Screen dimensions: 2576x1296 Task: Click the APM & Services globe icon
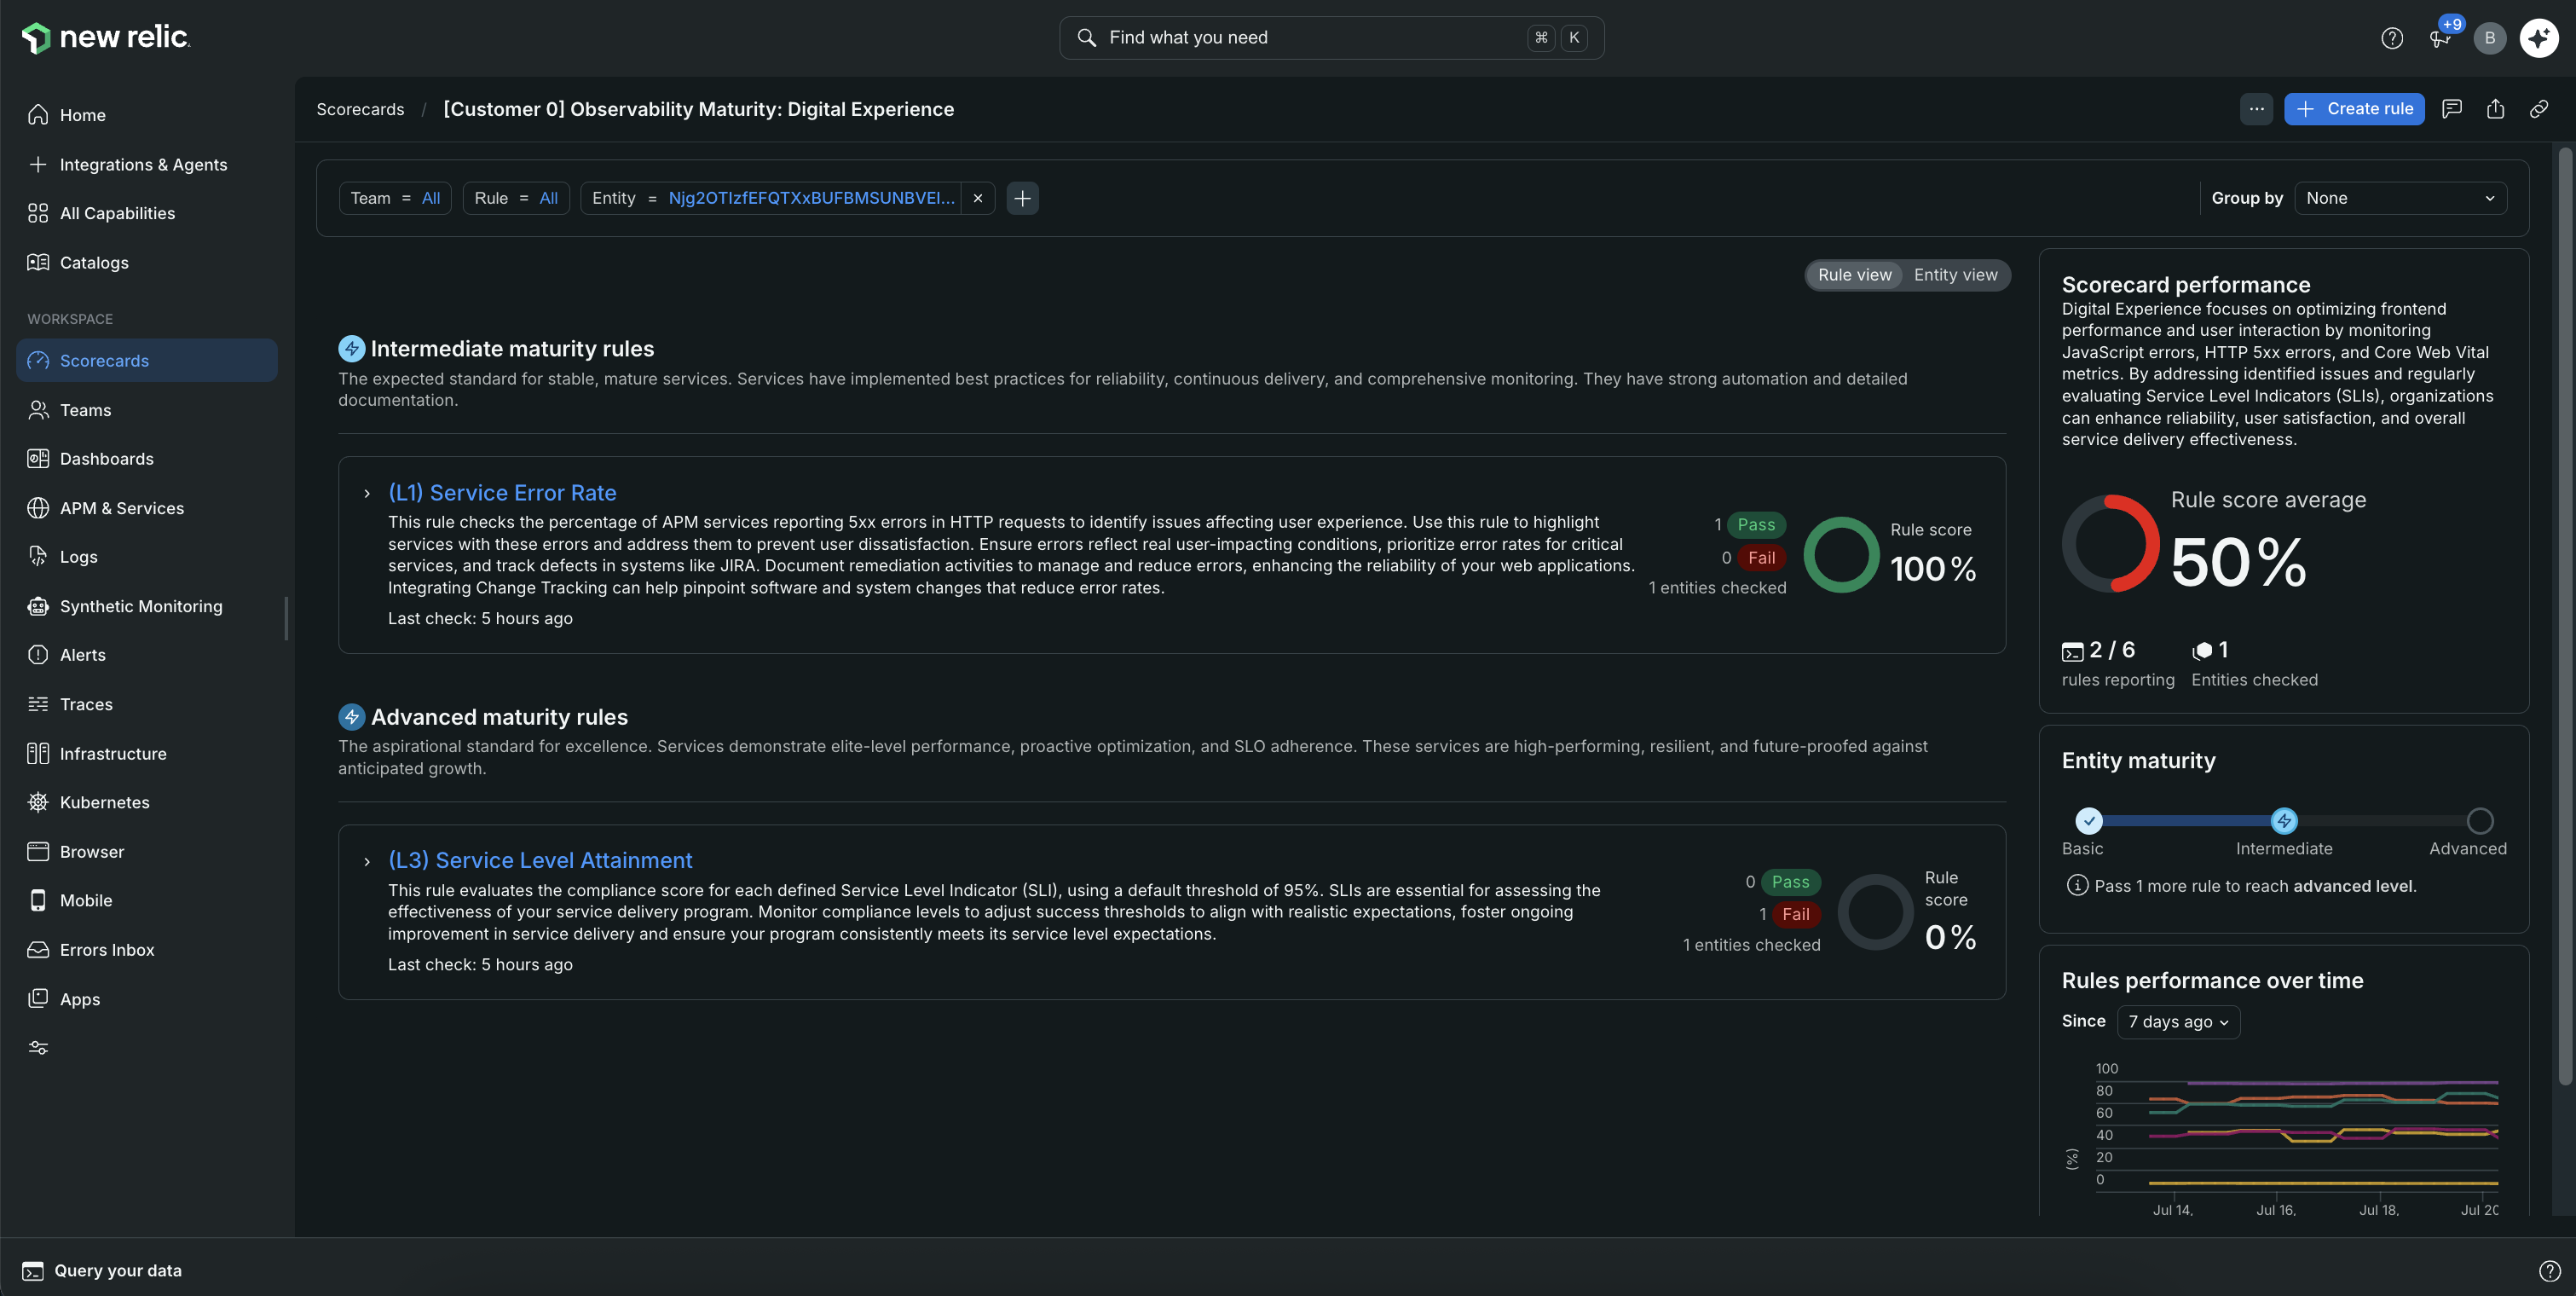click(x=38, y=508)
